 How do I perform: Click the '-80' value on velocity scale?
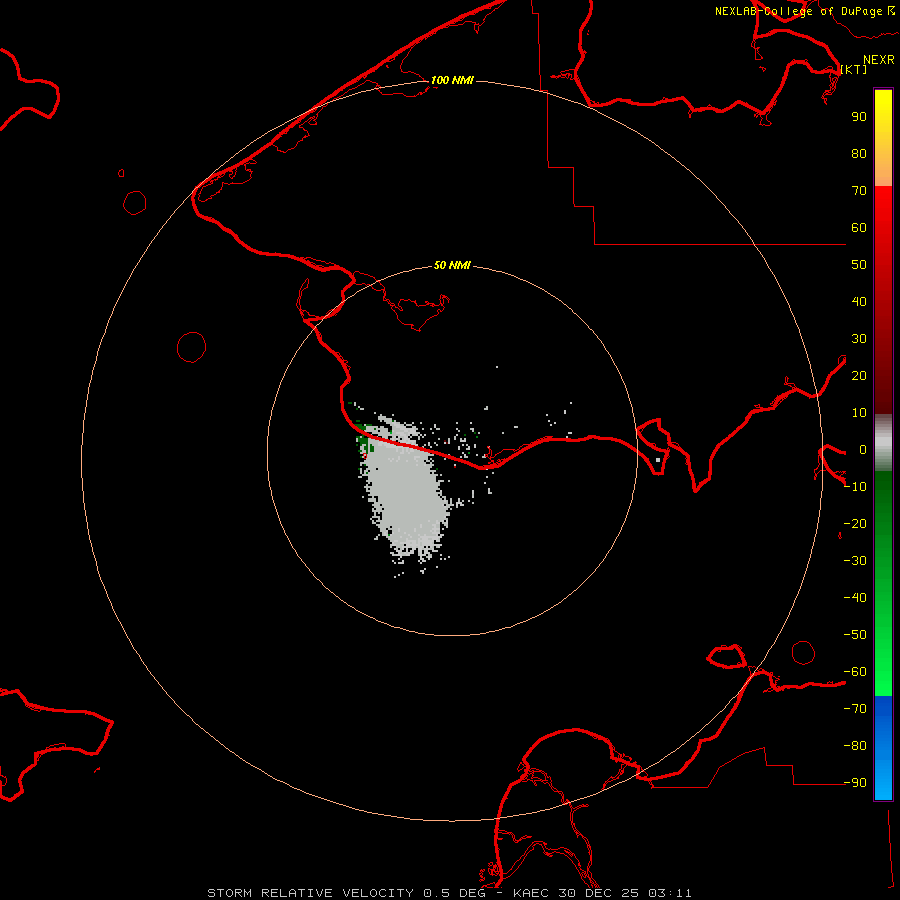(x=855, y=746)
